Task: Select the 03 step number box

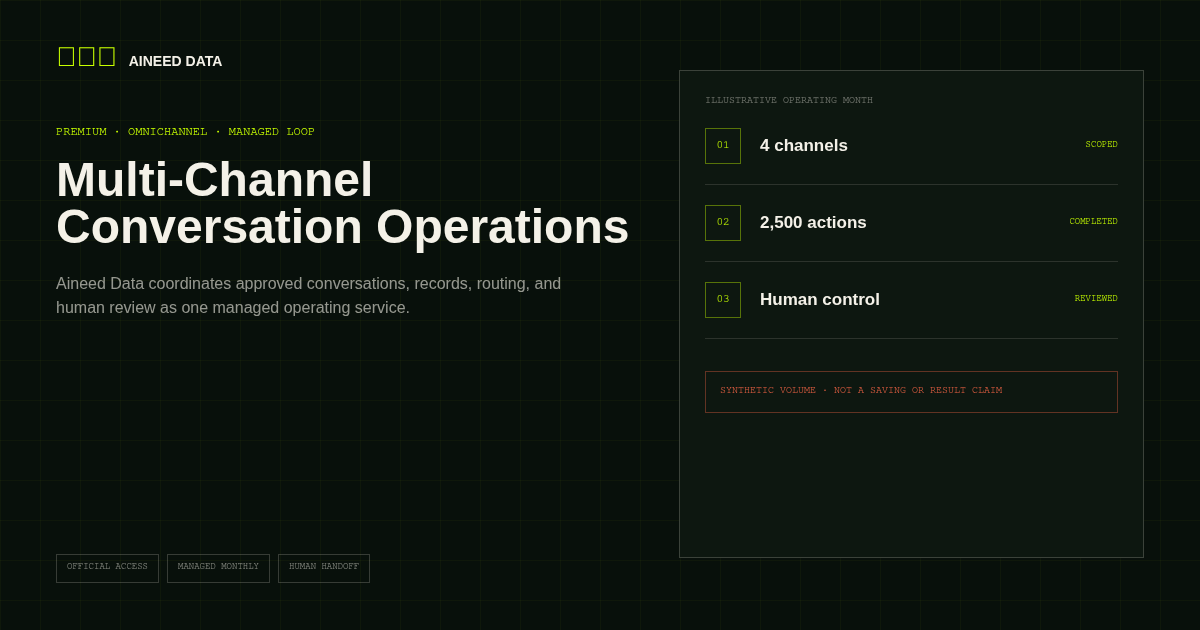Action: coord(723,300)
